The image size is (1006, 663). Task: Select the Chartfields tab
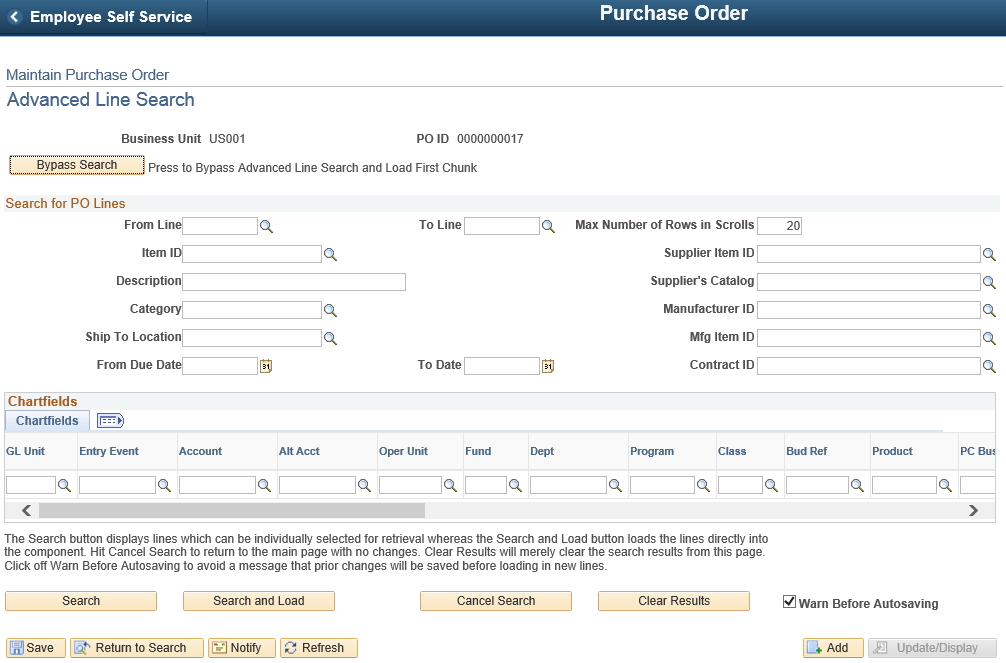point(46,420)
